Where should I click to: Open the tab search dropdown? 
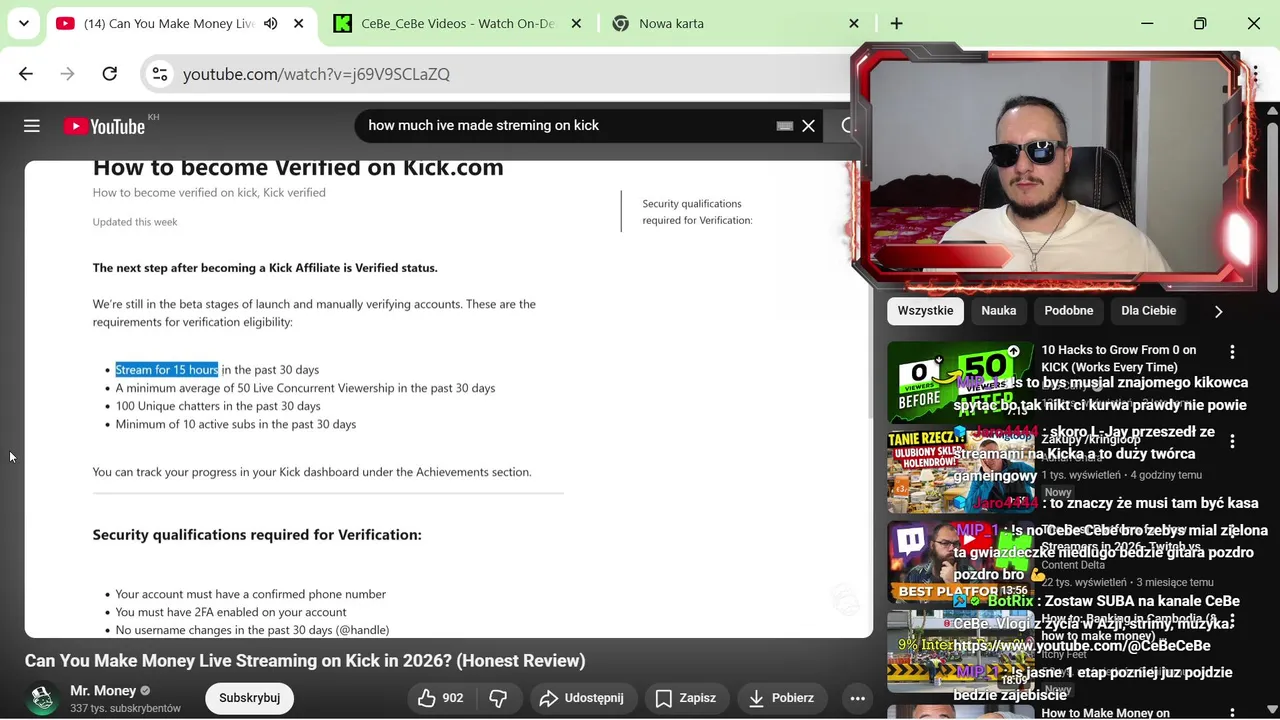pyautogui.click(x=24, y=23)
